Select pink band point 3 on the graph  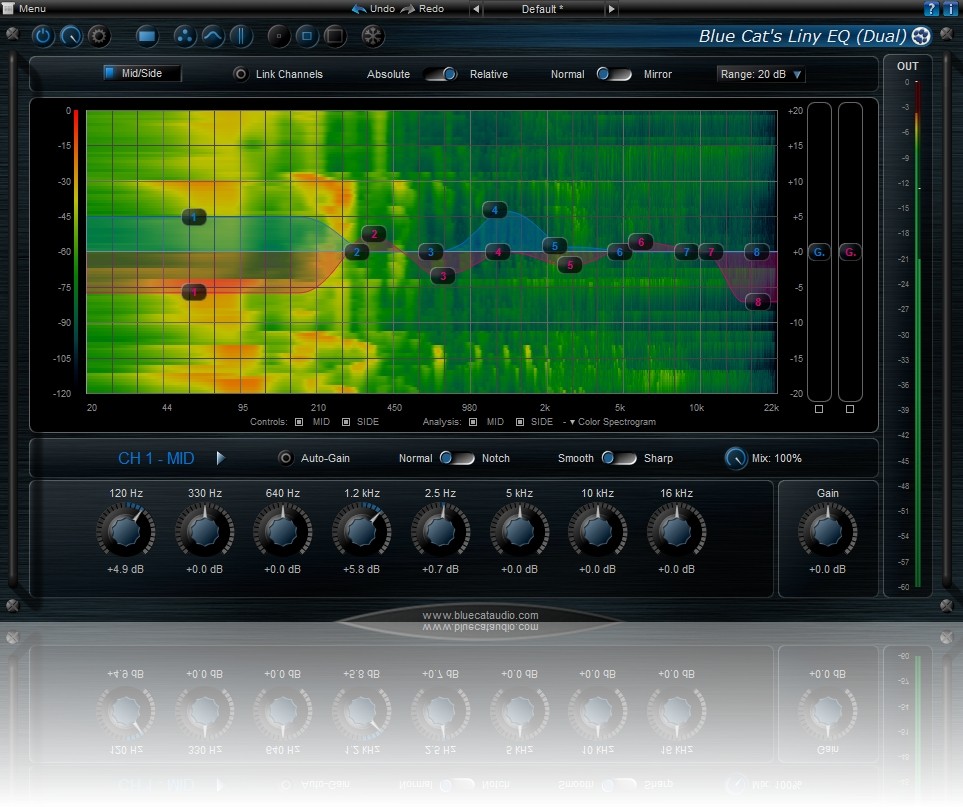443,276
